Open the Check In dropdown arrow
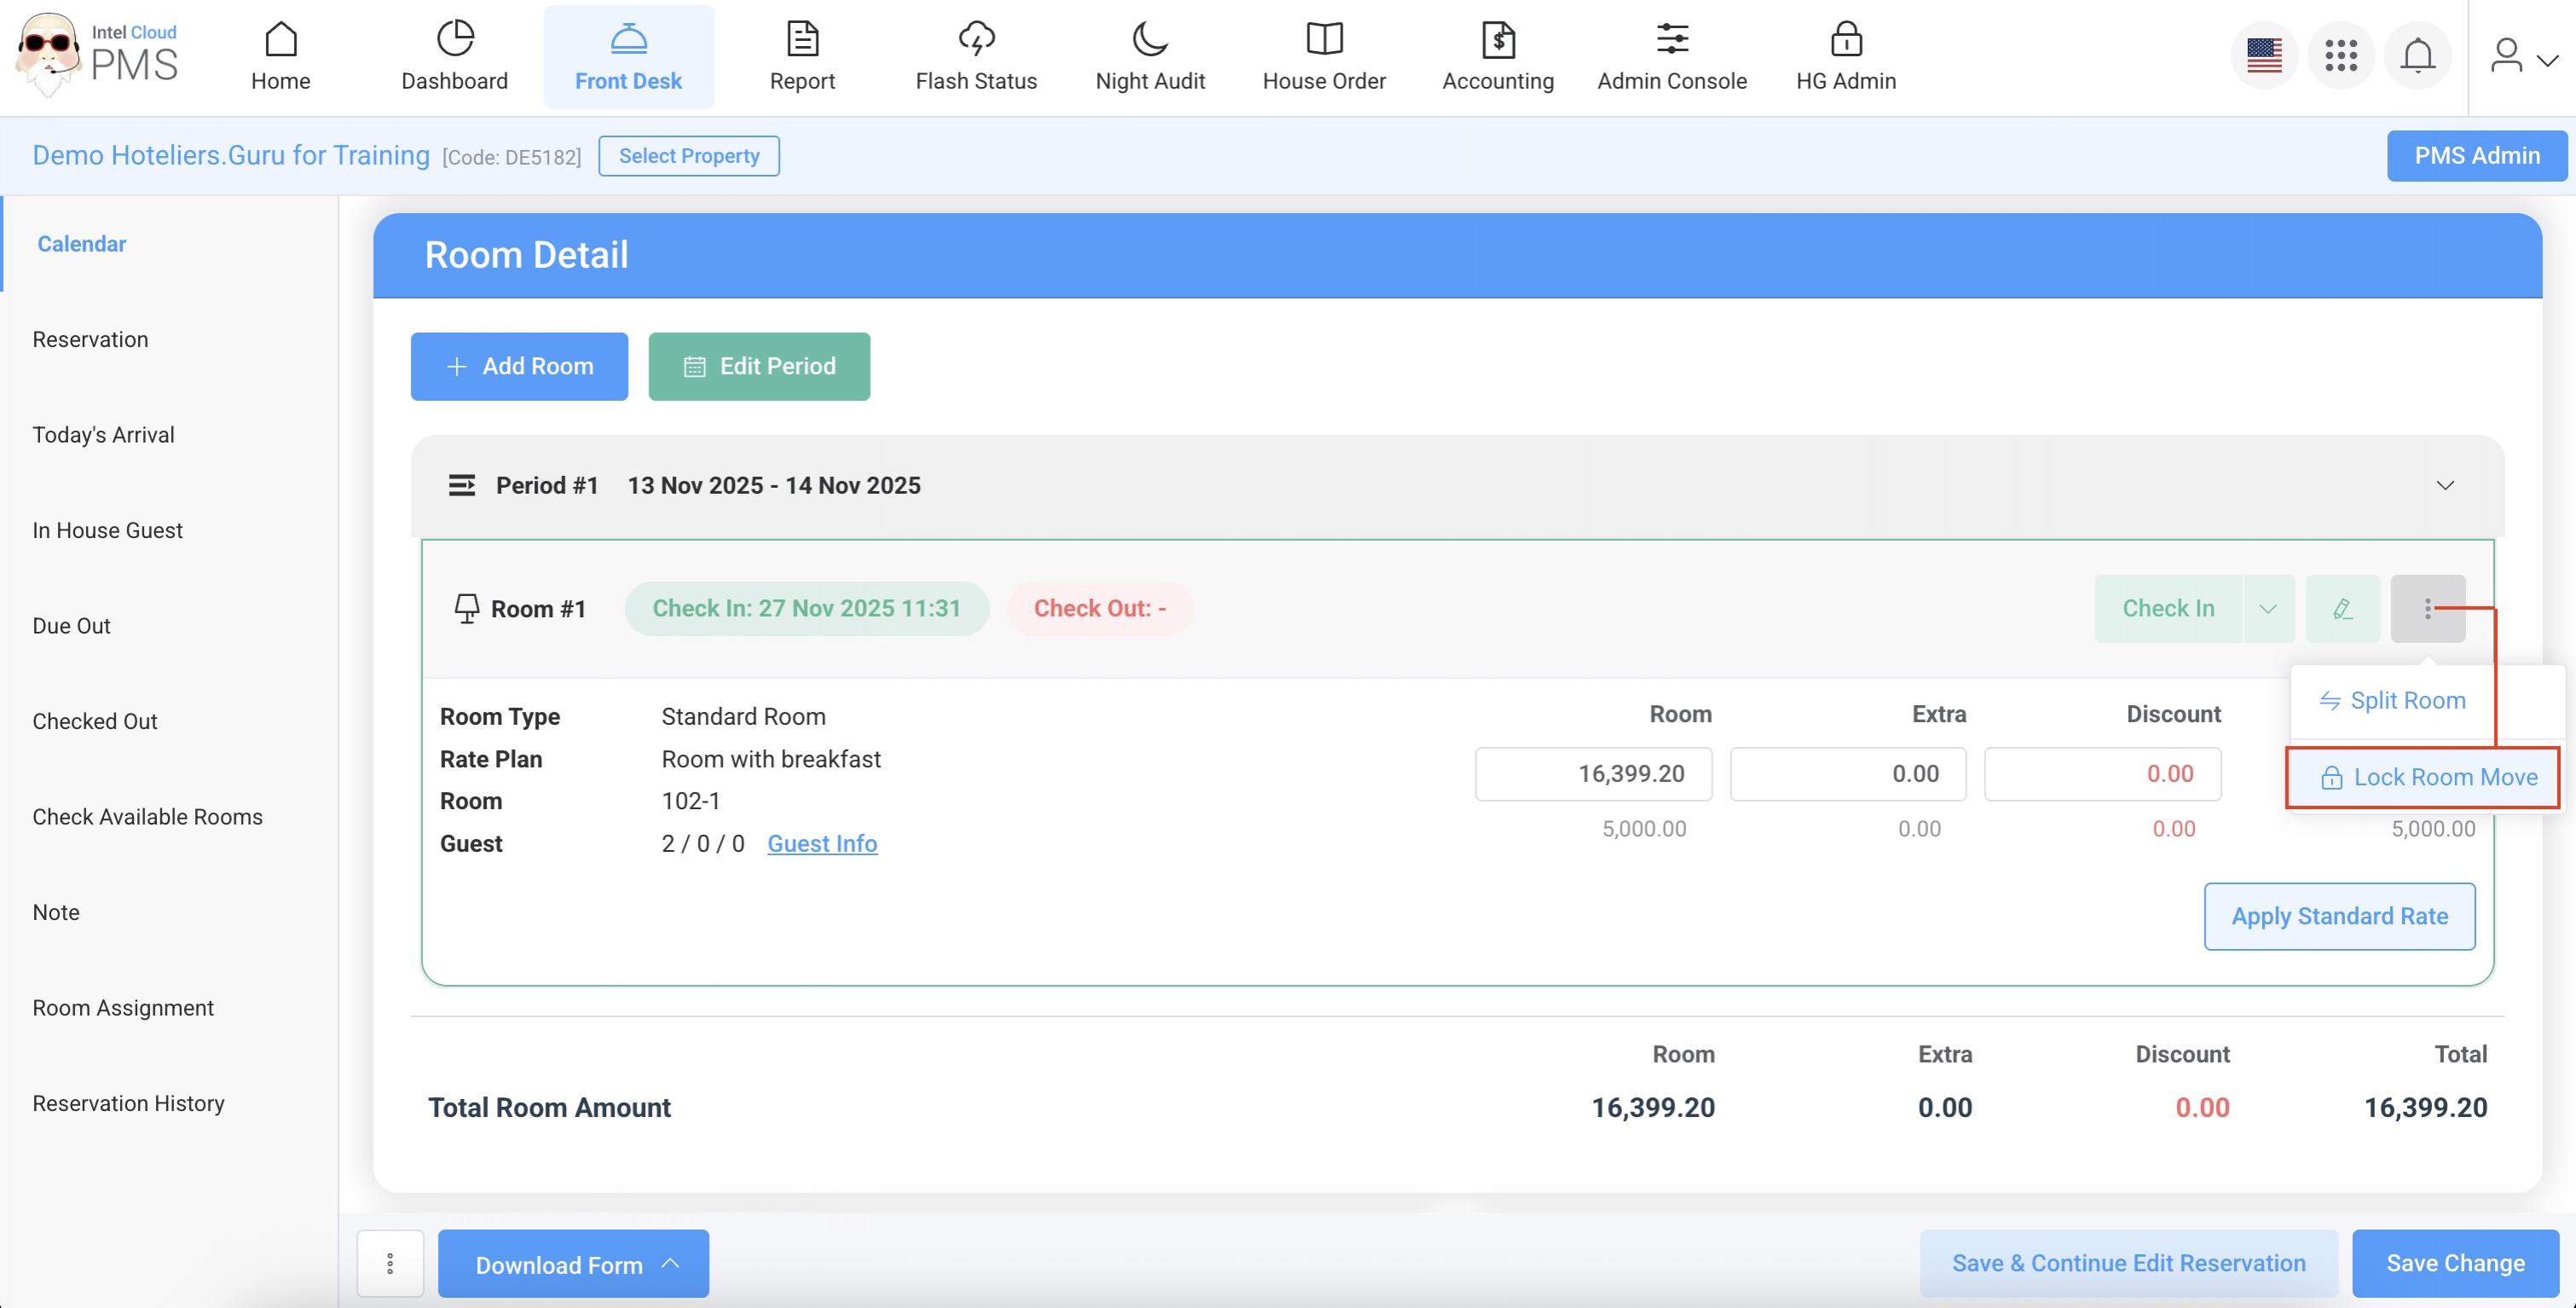2576x1308 pixels. tap(2267, 608)
